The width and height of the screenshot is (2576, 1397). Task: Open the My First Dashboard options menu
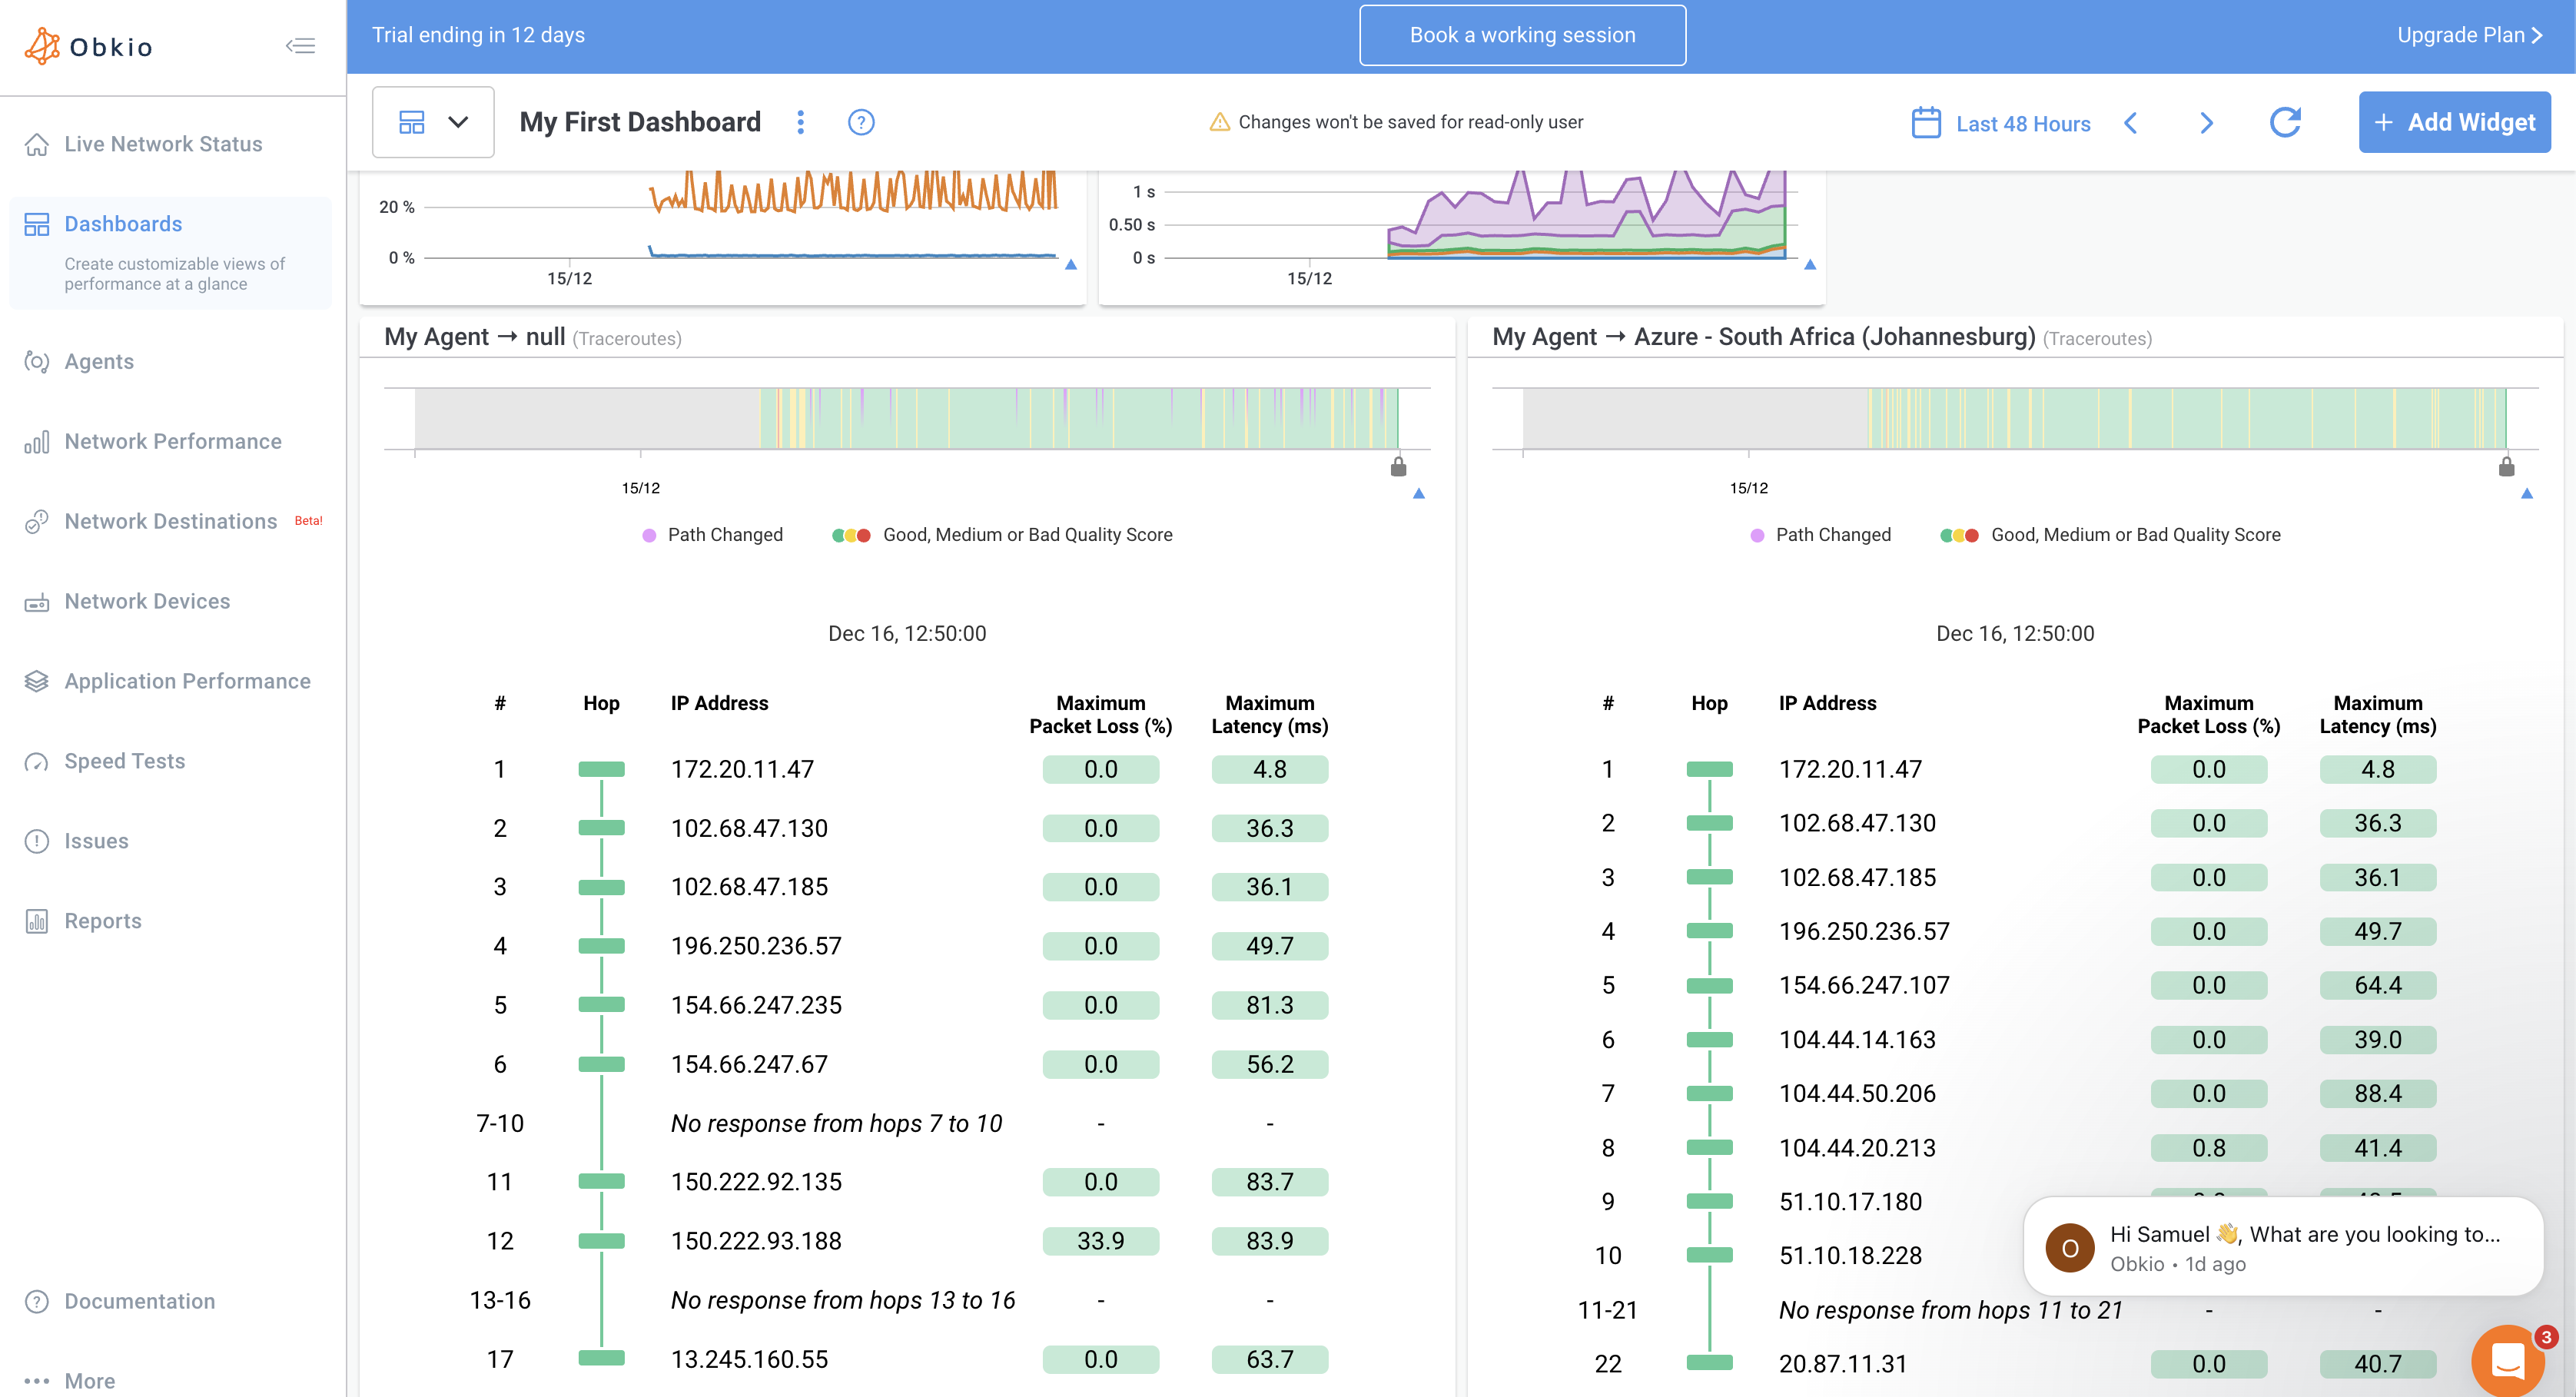pos(801,122)
